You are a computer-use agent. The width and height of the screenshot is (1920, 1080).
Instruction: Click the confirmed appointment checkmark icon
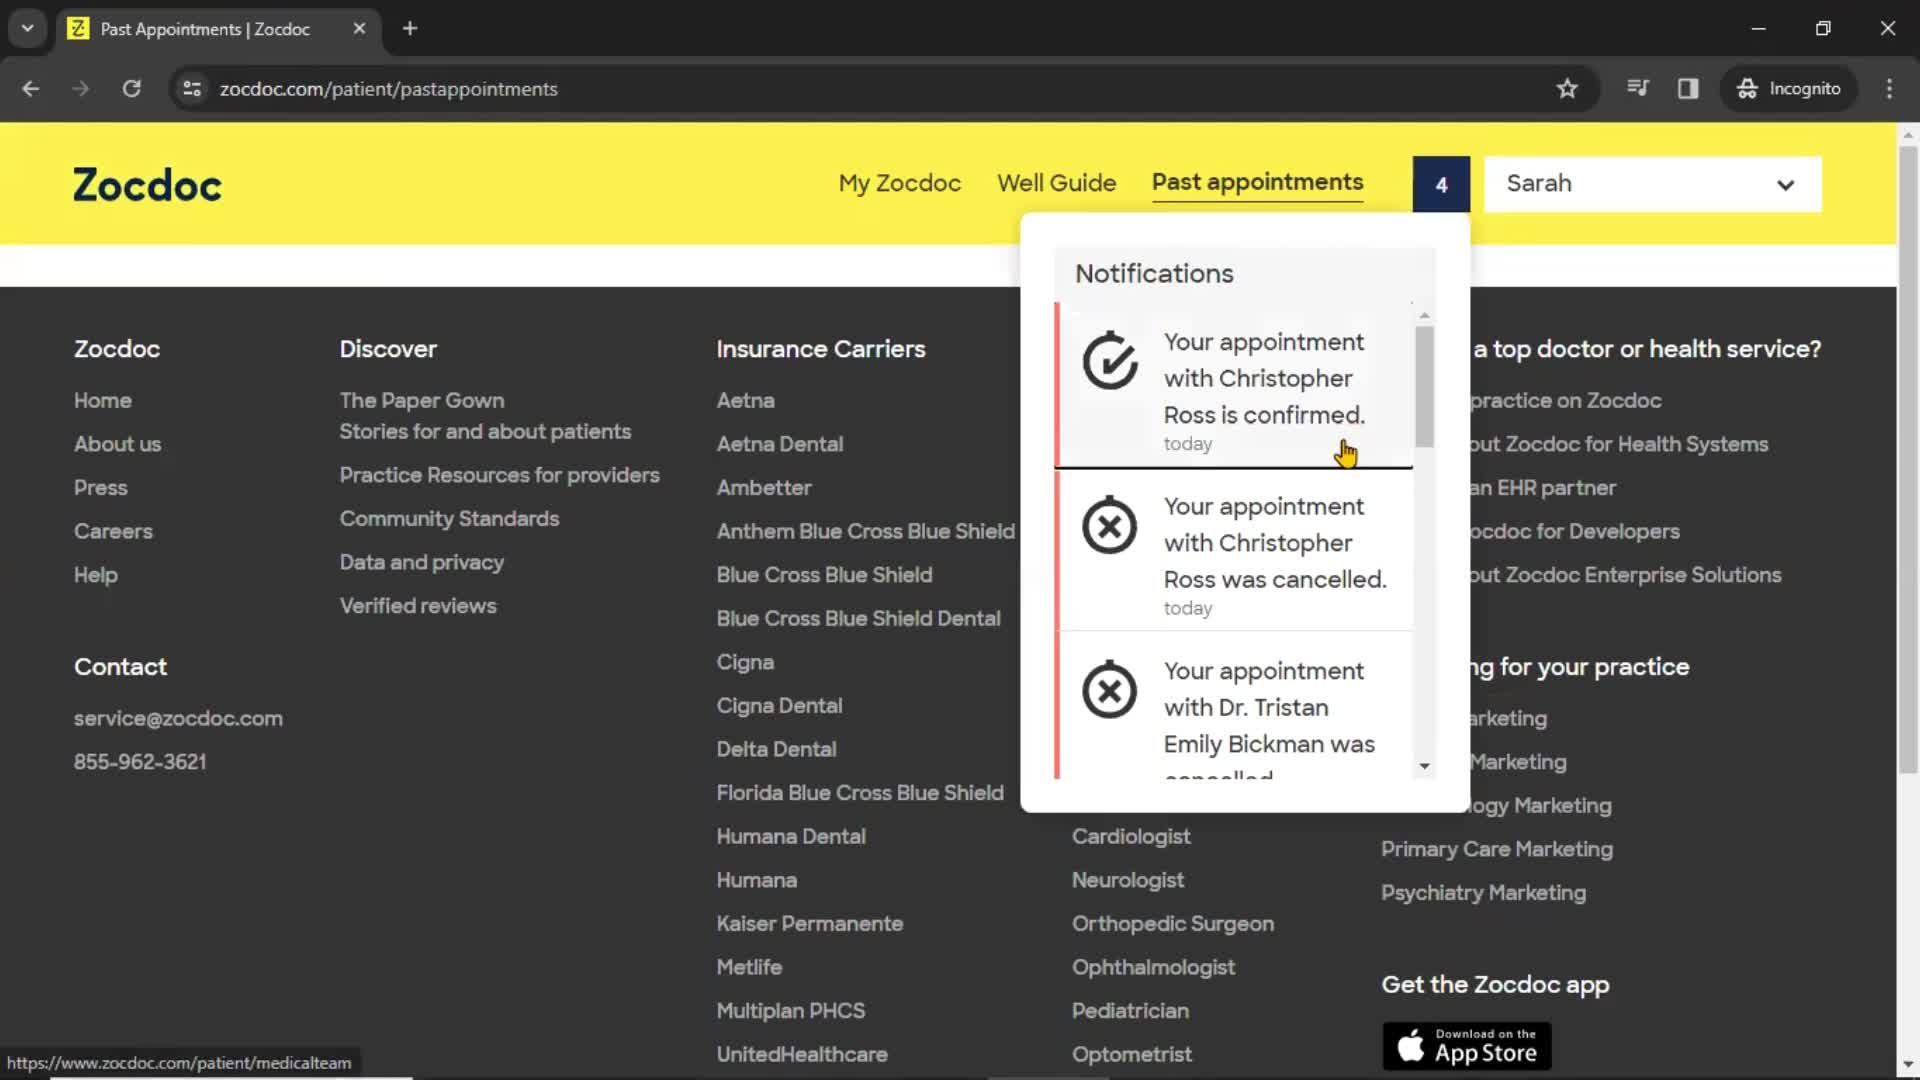(1110, 361)
